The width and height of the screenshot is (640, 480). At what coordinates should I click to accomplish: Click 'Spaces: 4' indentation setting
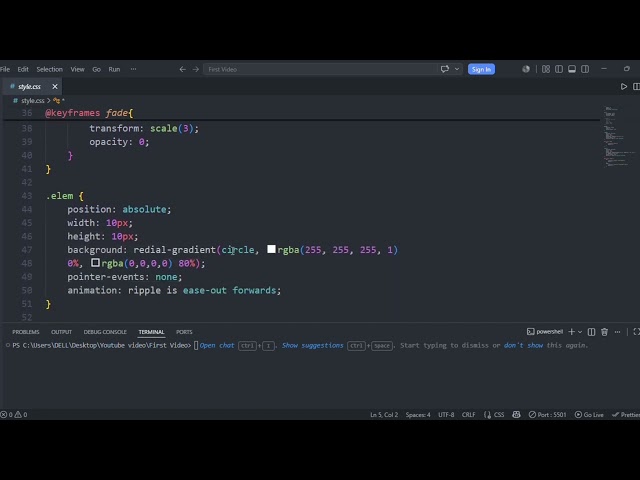click(x=418, y=415)
